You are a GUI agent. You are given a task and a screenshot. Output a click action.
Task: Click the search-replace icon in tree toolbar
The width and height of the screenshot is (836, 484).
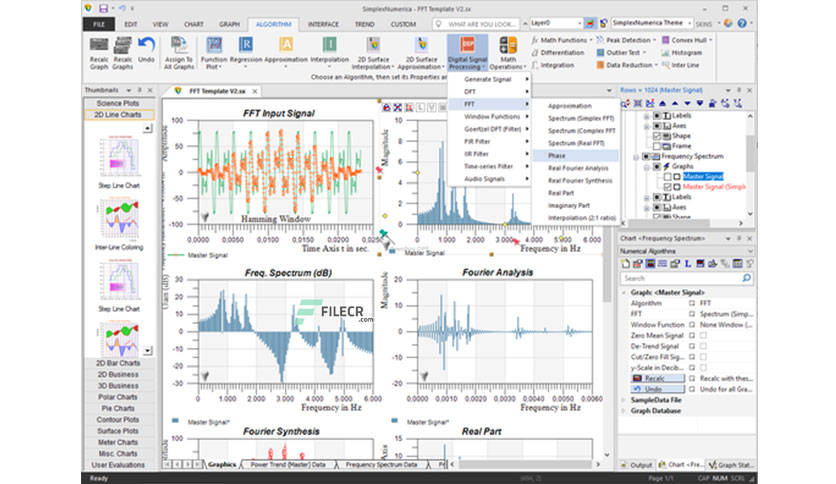coord(625,103)
